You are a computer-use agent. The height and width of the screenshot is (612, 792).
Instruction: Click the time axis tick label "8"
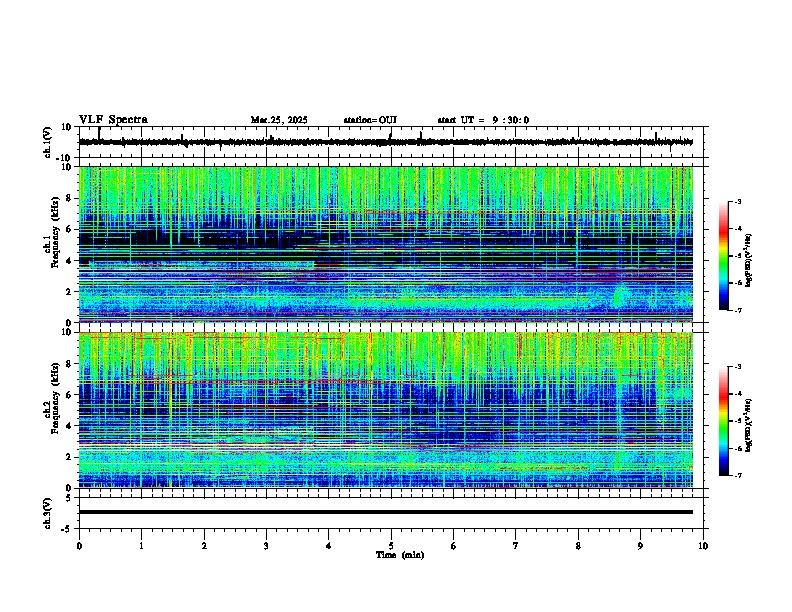pyautogui.click(x=578, y=546)
